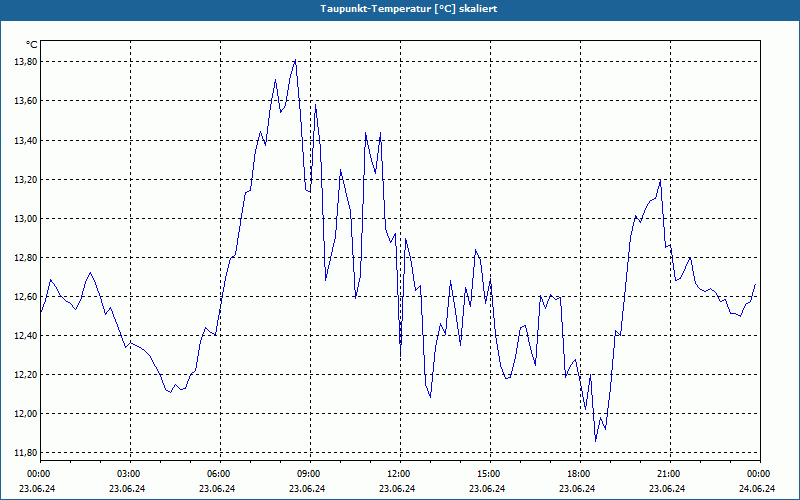The image size is (800, 500).
Task: Select the "12:00" x-axis time label
Action: (x=397, y=474)
